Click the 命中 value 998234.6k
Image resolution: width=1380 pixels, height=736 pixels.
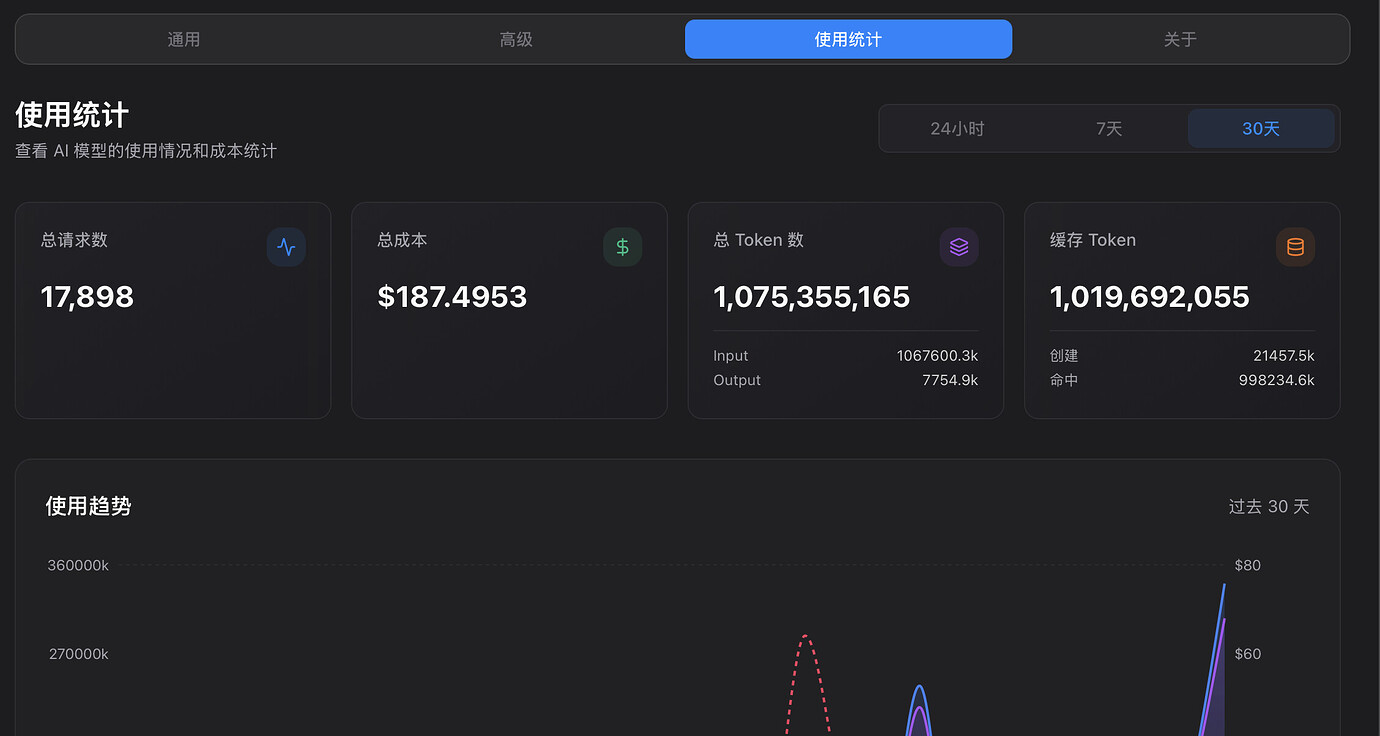pyautogui.click(x=1277, y=380)
